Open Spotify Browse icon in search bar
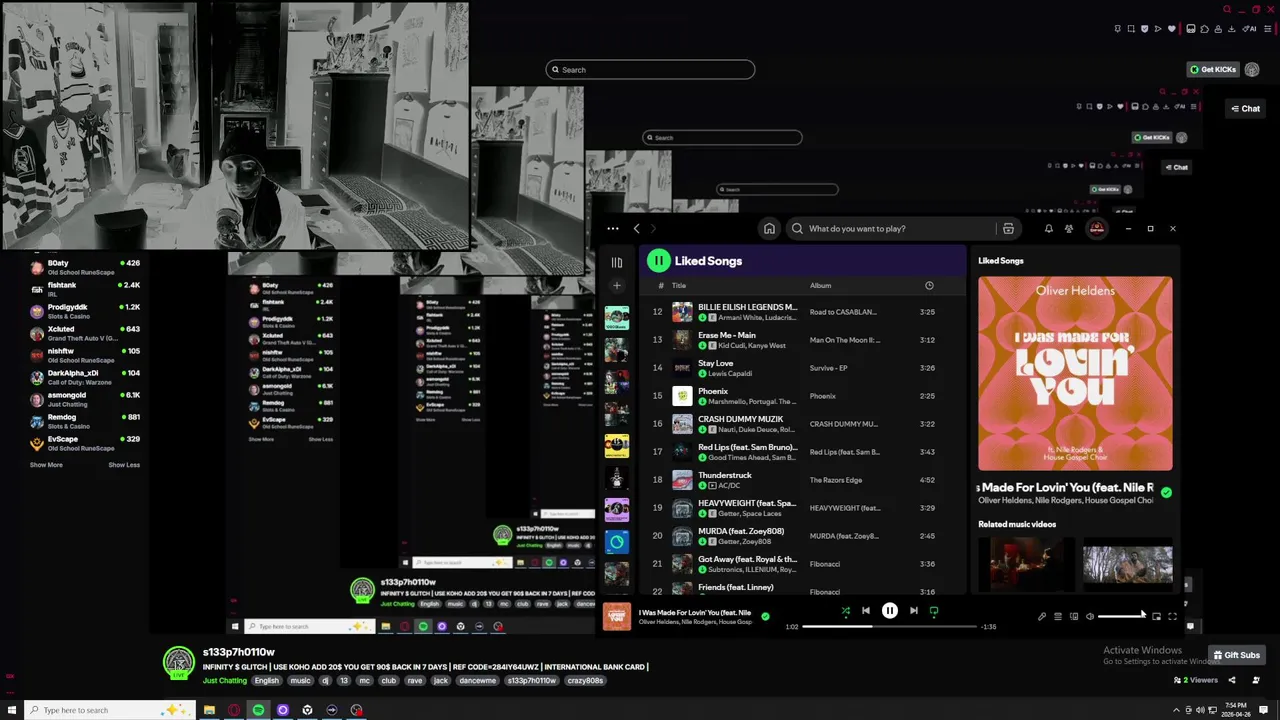1280x720 pixels. pyautogui.click(x=1008, y=229)
